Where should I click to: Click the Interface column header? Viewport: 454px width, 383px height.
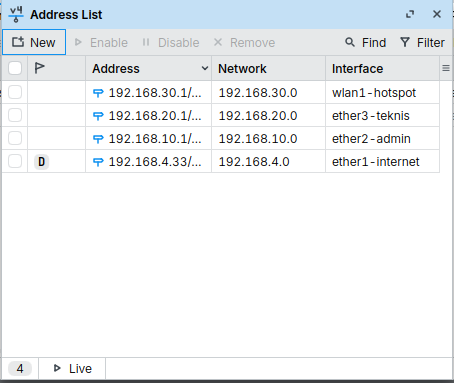point(382,68)
